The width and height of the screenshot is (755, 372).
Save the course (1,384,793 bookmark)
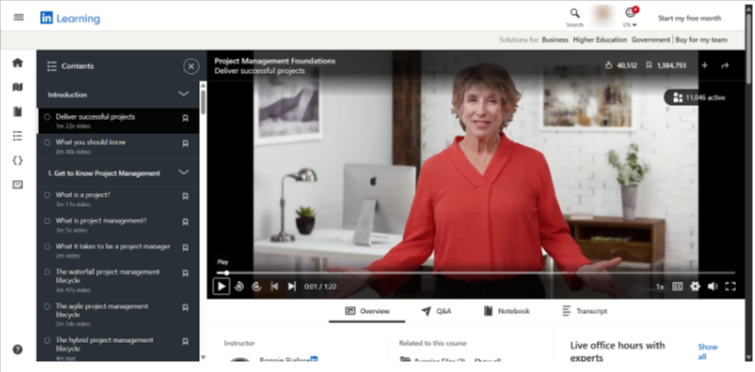coord(667,65)
